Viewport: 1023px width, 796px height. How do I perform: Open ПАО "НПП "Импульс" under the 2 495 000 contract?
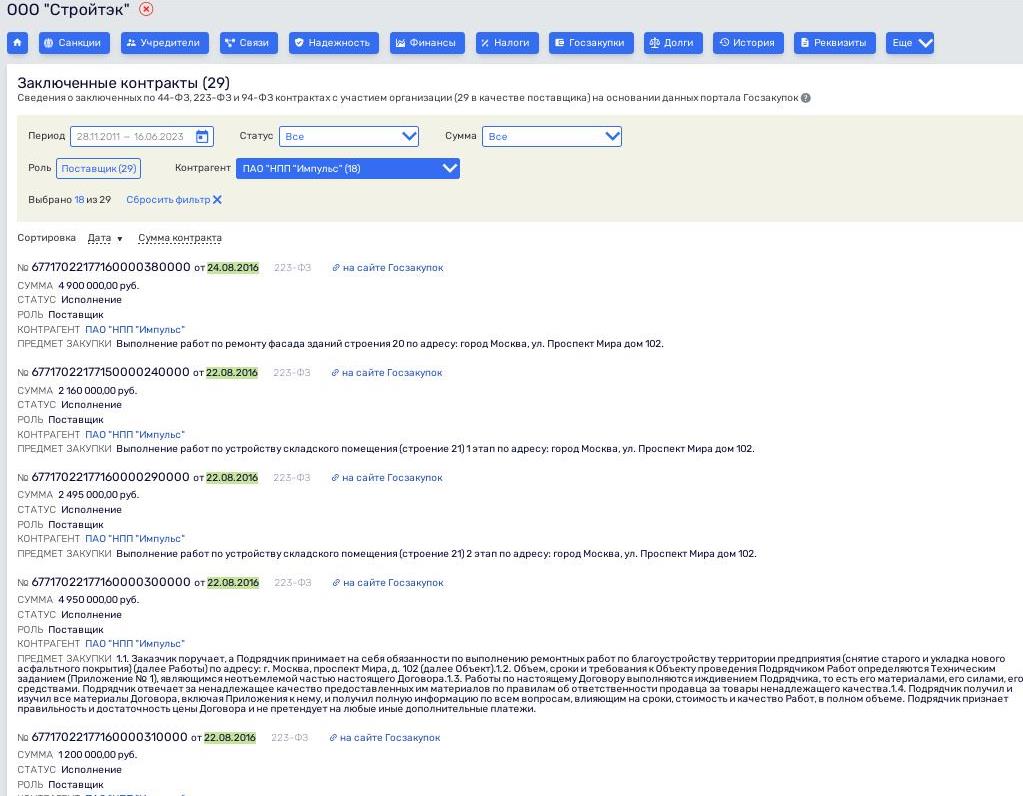point(135,539)
